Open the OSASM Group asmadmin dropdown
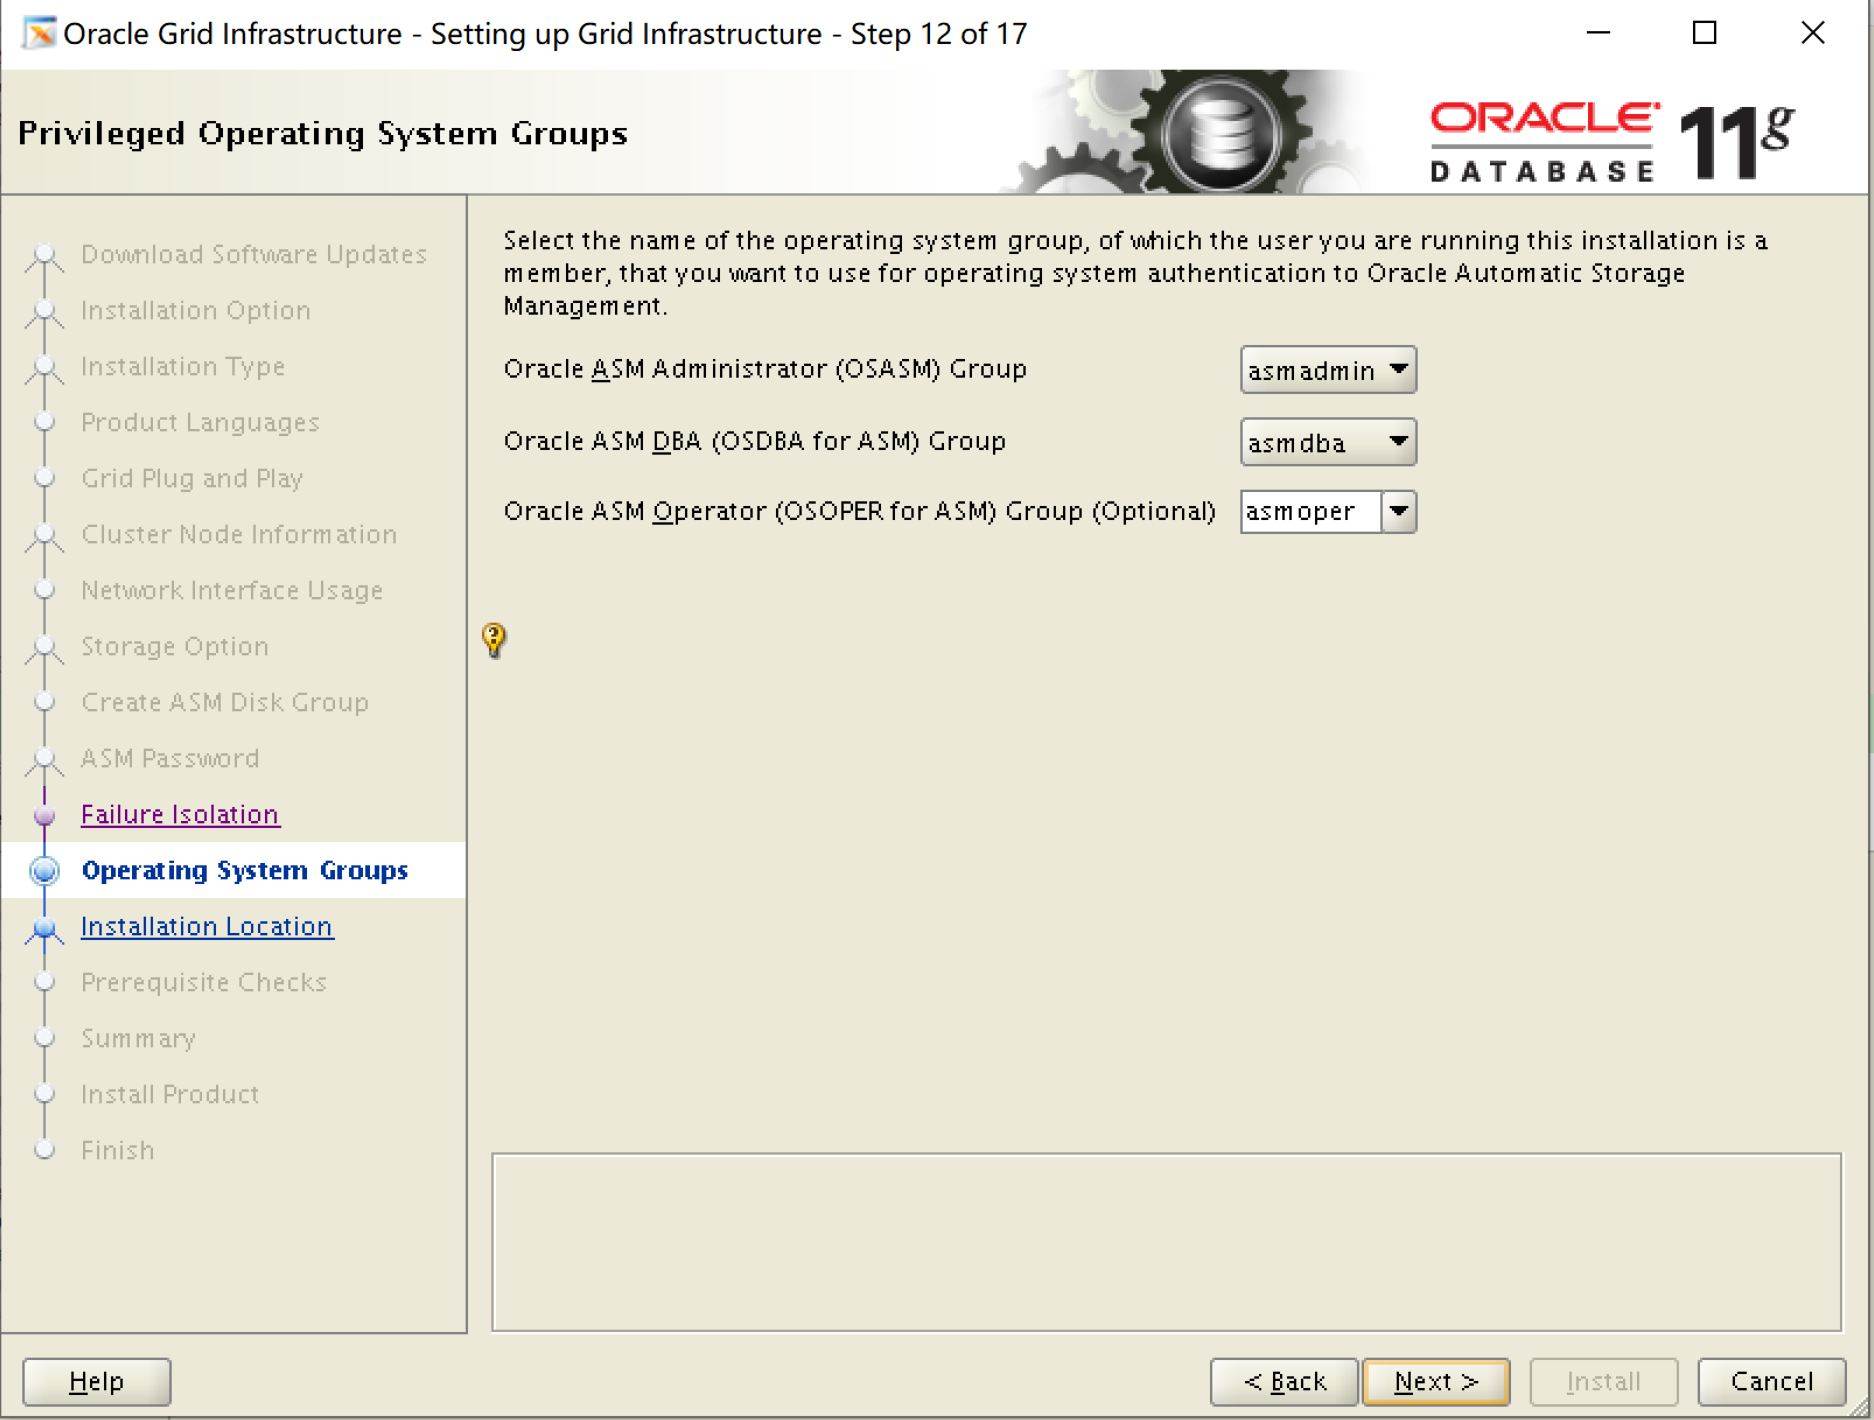The height and width of the screenshot is (1420, 1874). coord(1328,370)
